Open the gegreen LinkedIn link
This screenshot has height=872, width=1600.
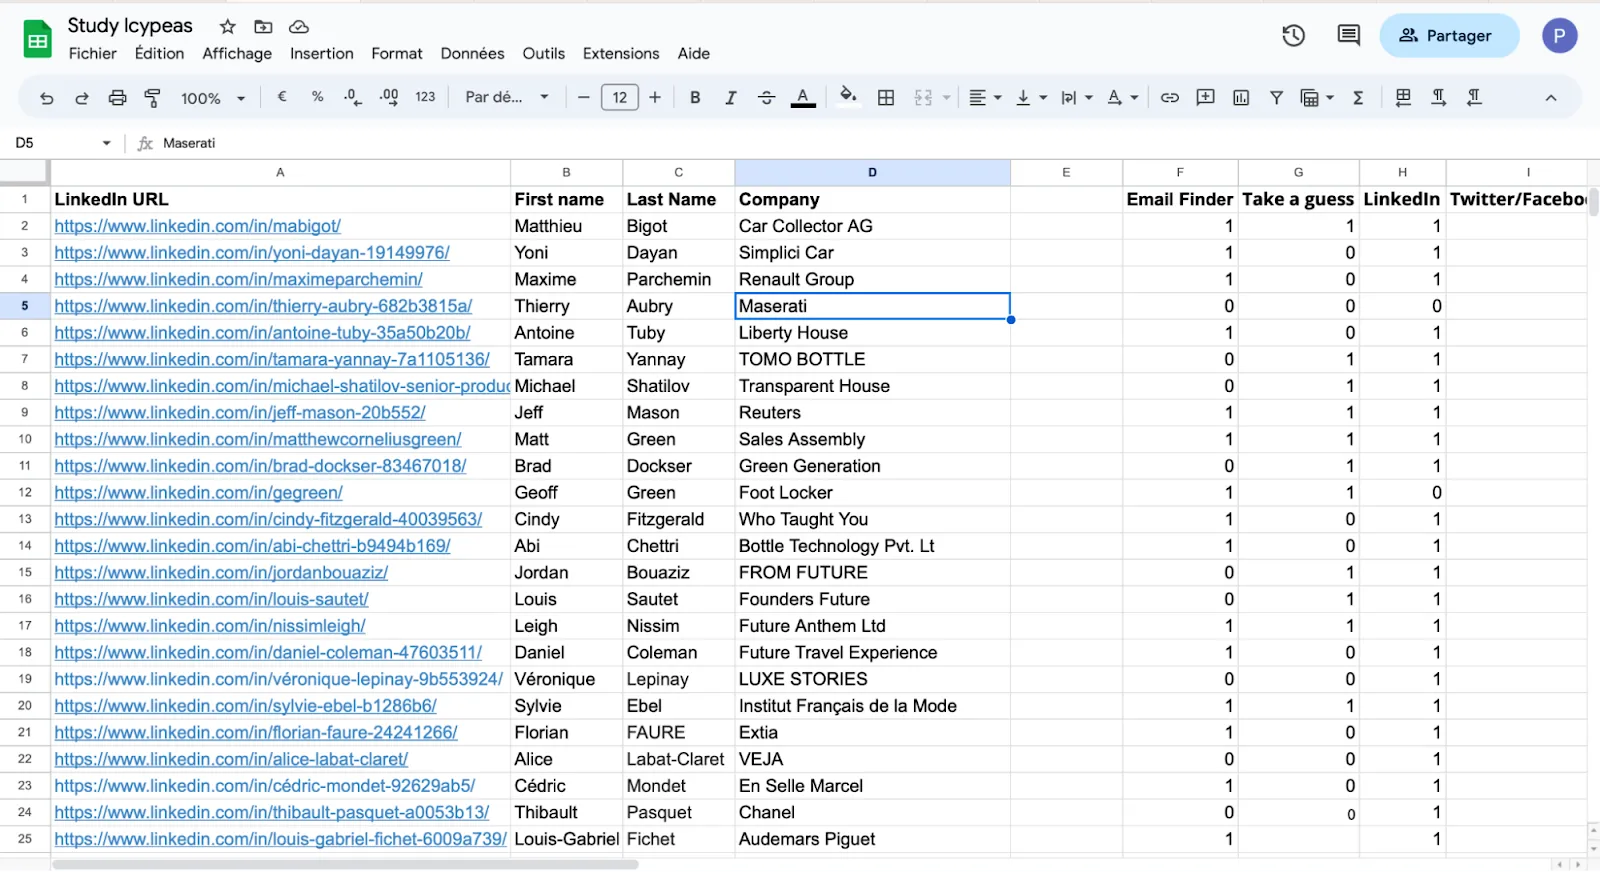pos(198,493)
